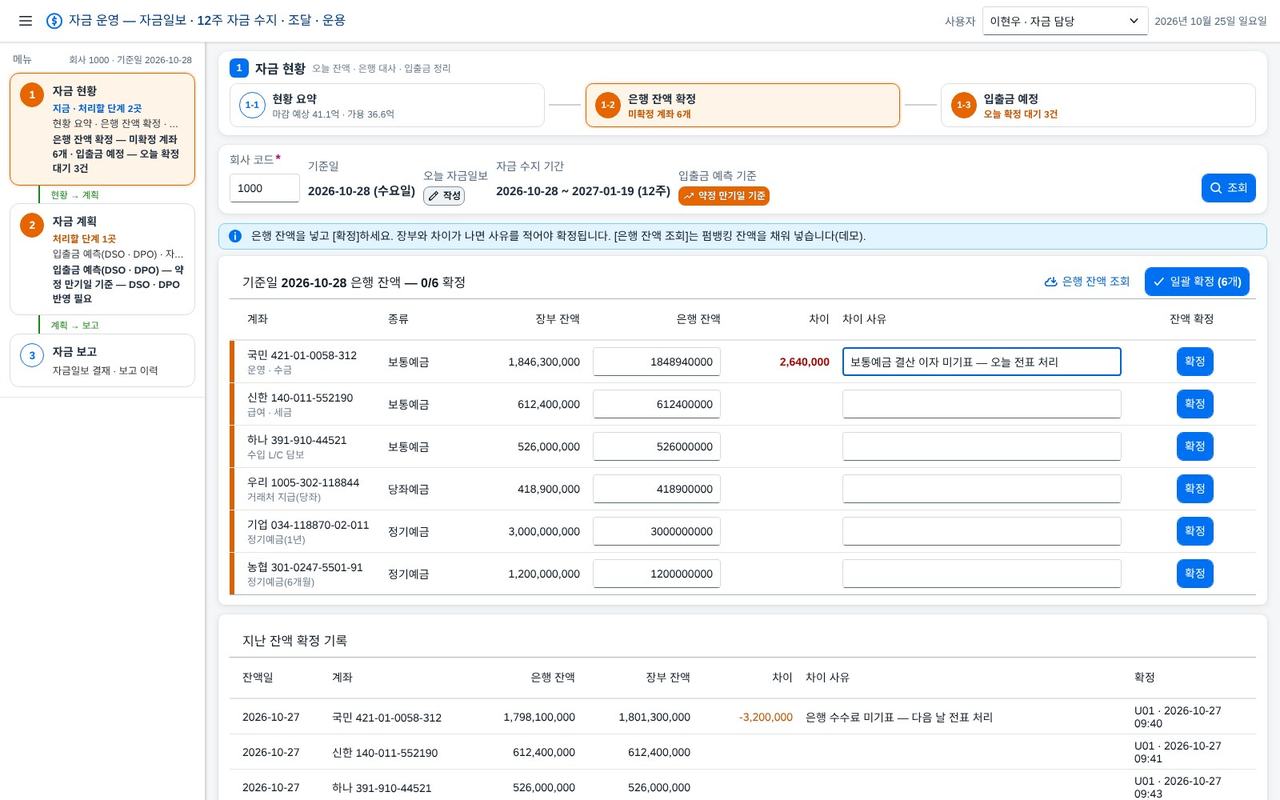Click the 조회 search button

click(x=1228, y=188)
